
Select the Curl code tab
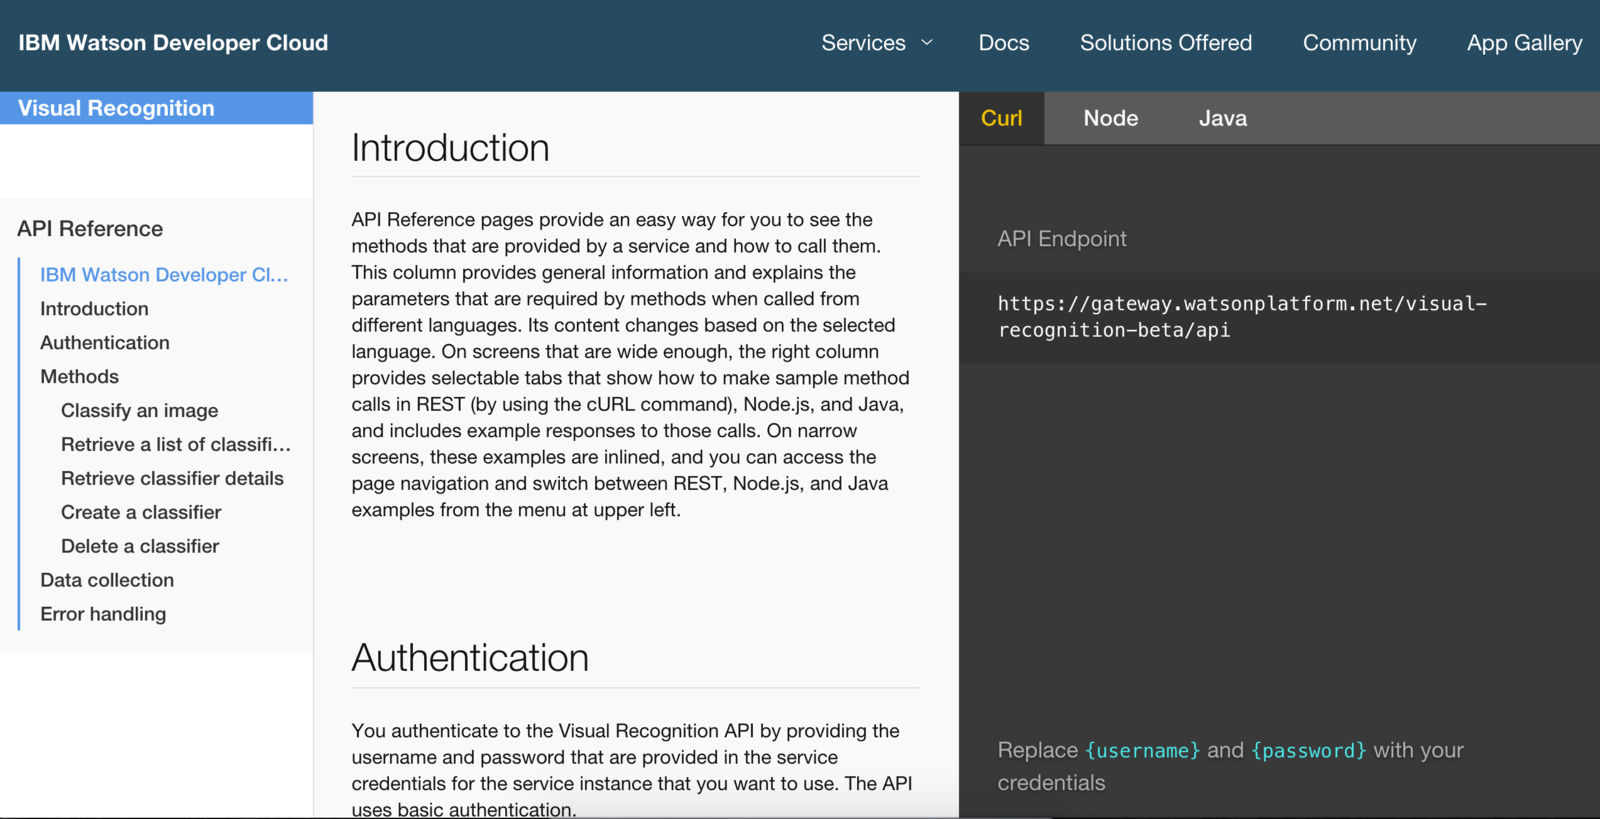(1001, 118)
